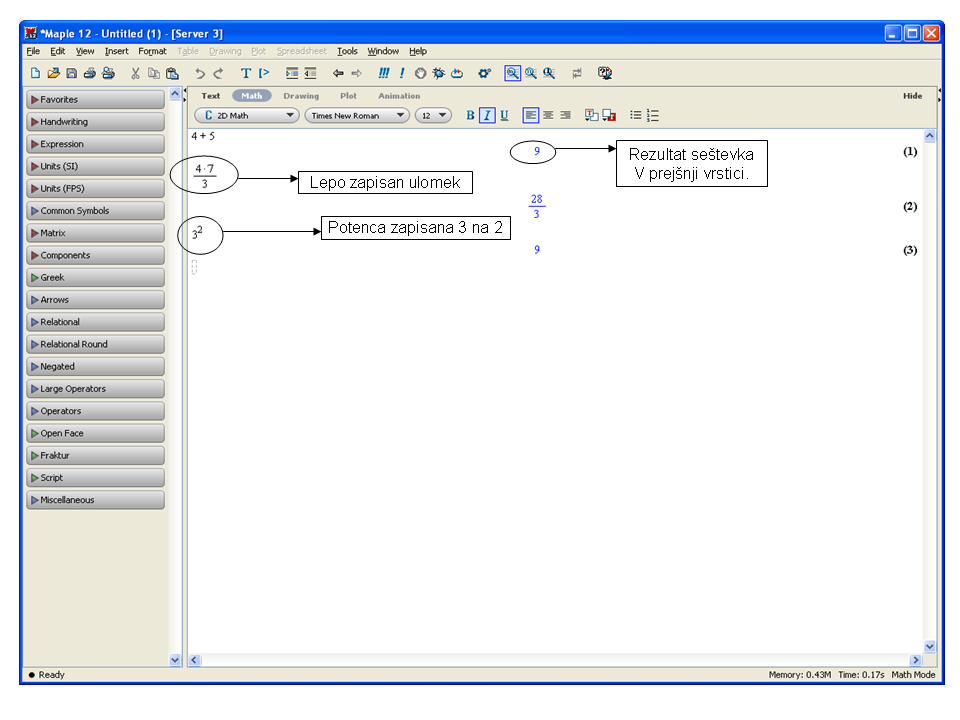The height and width of the screenshot is (720, 960).
Task: Click the Cut scissors icon
Action: point(136,73)
